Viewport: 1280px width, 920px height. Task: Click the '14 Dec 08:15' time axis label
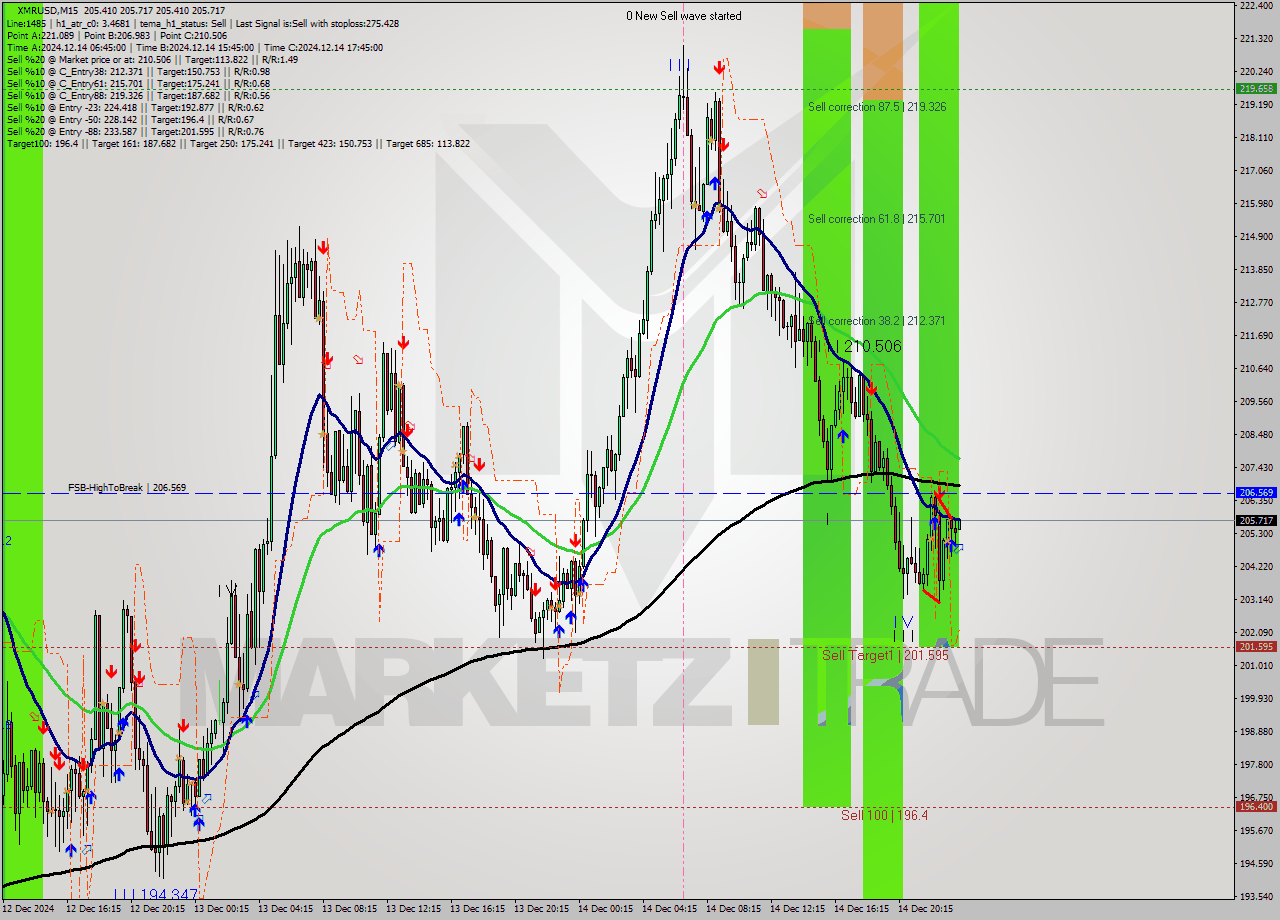point(734,909)
